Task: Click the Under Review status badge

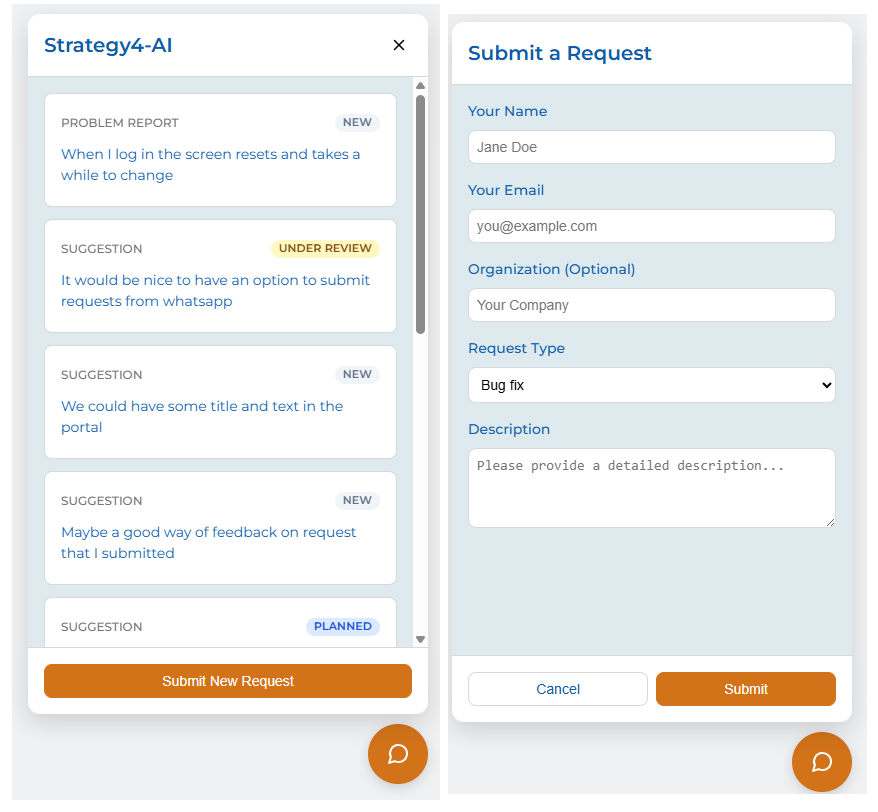Action: 325,248
